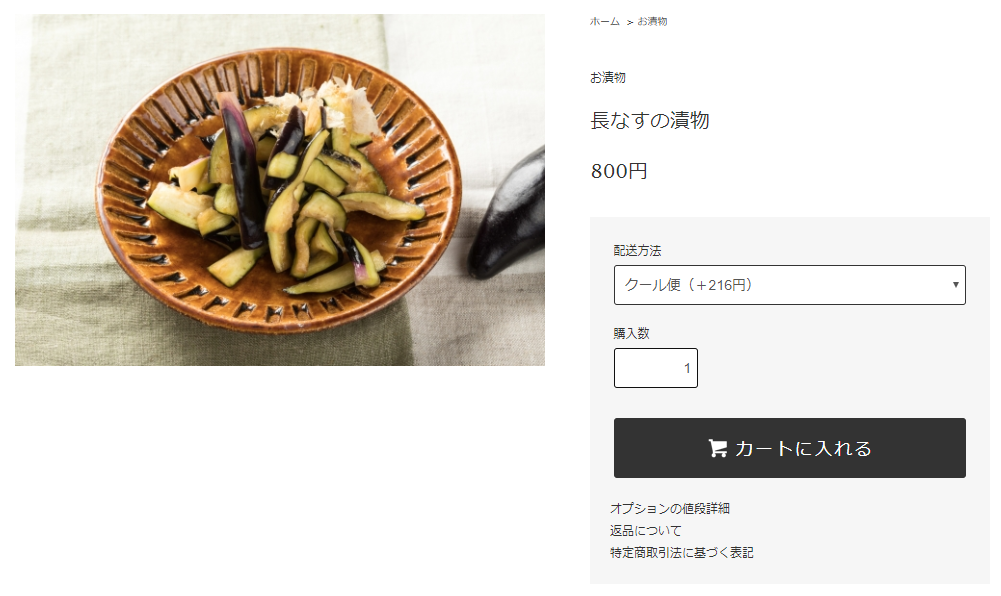This screenshot has height=596, width=1001.
Task: Open the 返品について link
Action: (x=645, y=531)
